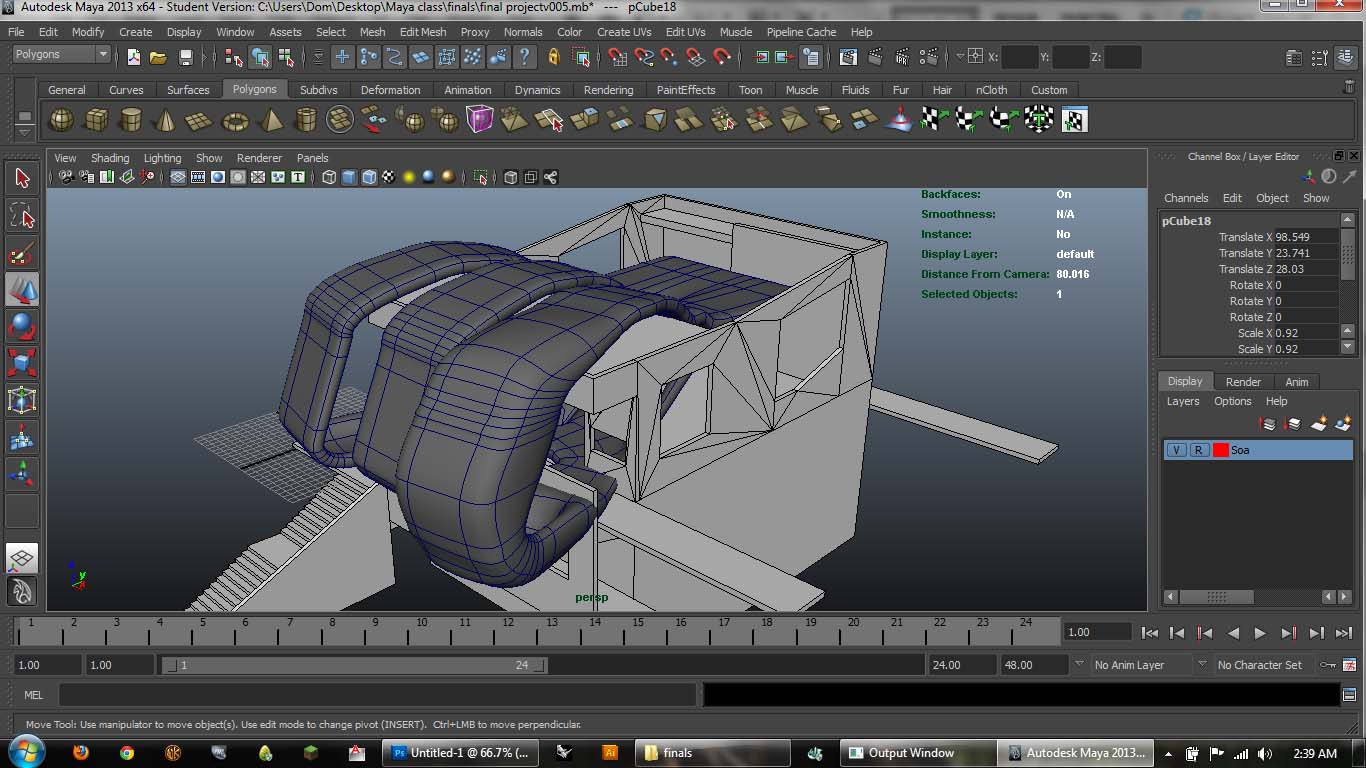
Task: Activate the Select tool arrow in toolbox
Action: point(22,179)
